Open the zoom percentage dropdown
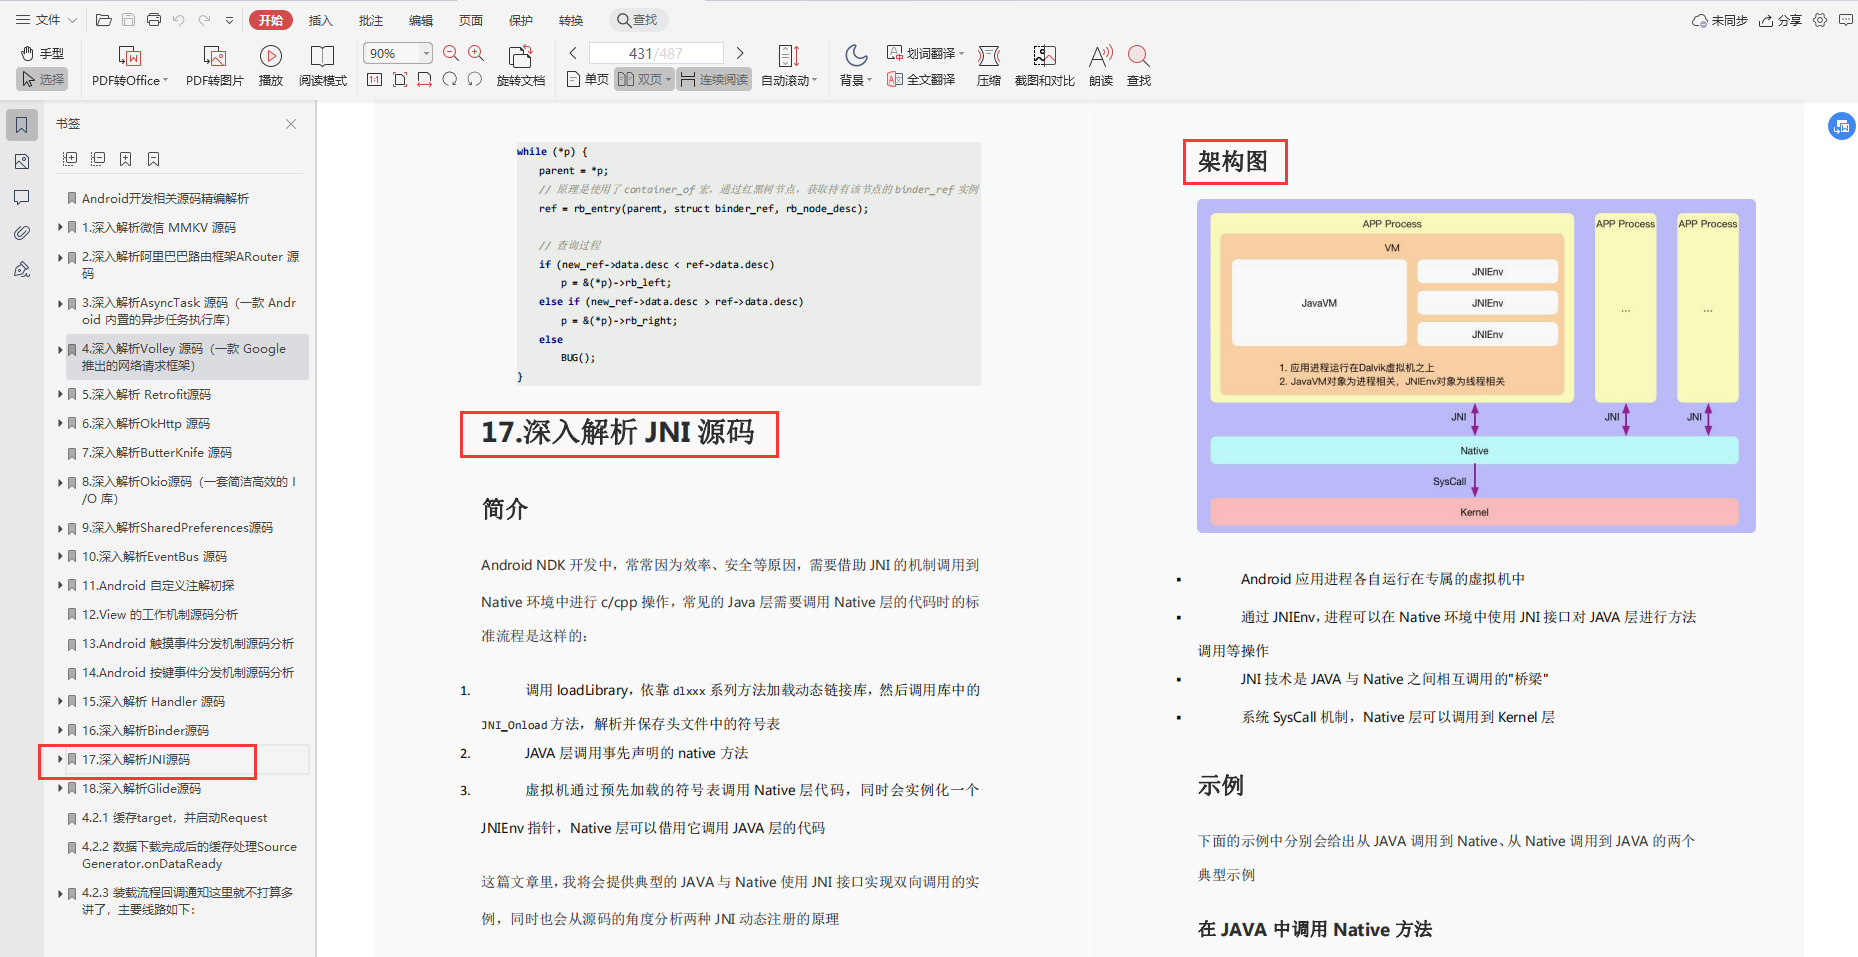Viewport: 1858px width, 957px height. coord(426,53)
